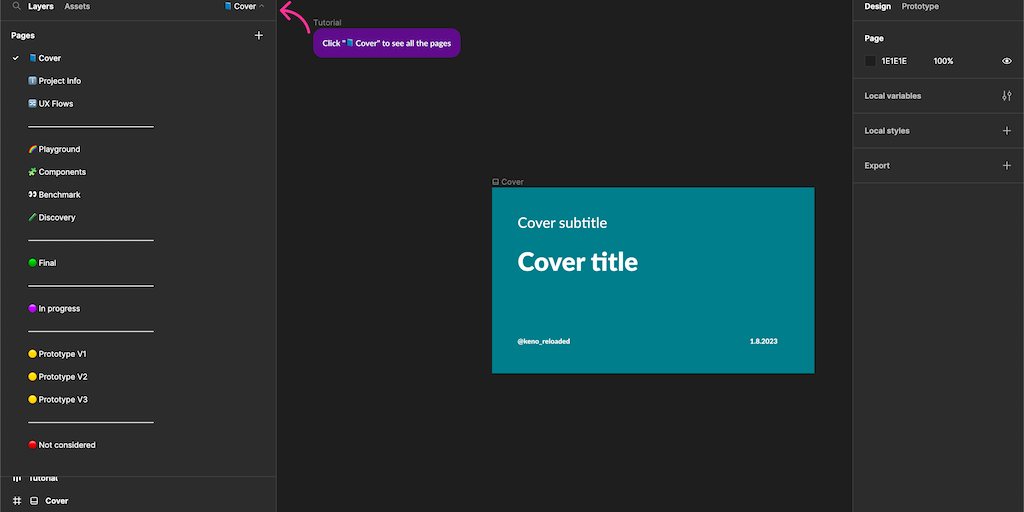Add a new page with plus icon
This screenshot has width=1024, height=512.
pos(259,35)
